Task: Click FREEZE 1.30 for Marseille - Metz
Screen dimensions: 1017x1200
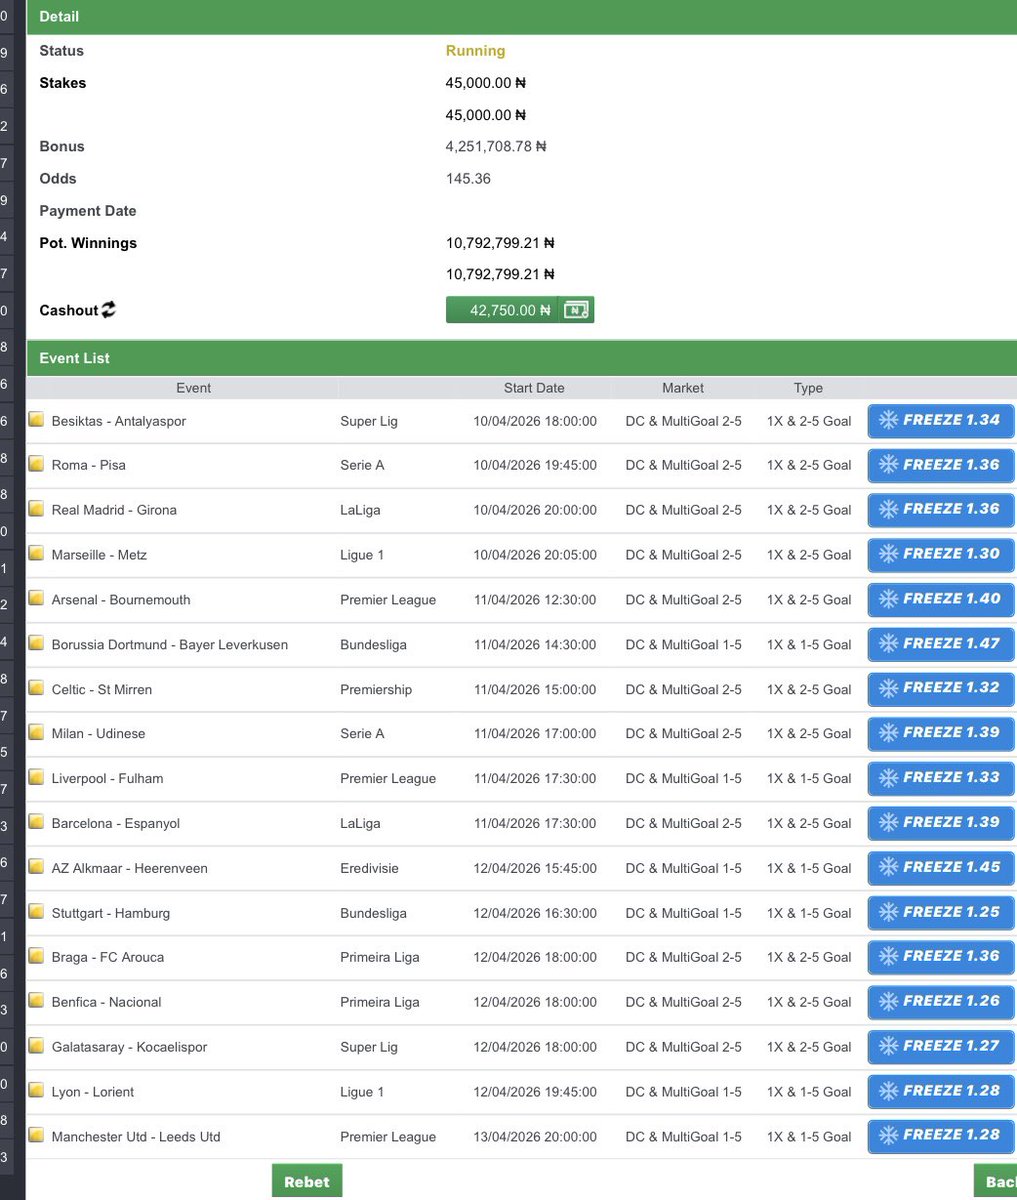Action: coord(940,554)
